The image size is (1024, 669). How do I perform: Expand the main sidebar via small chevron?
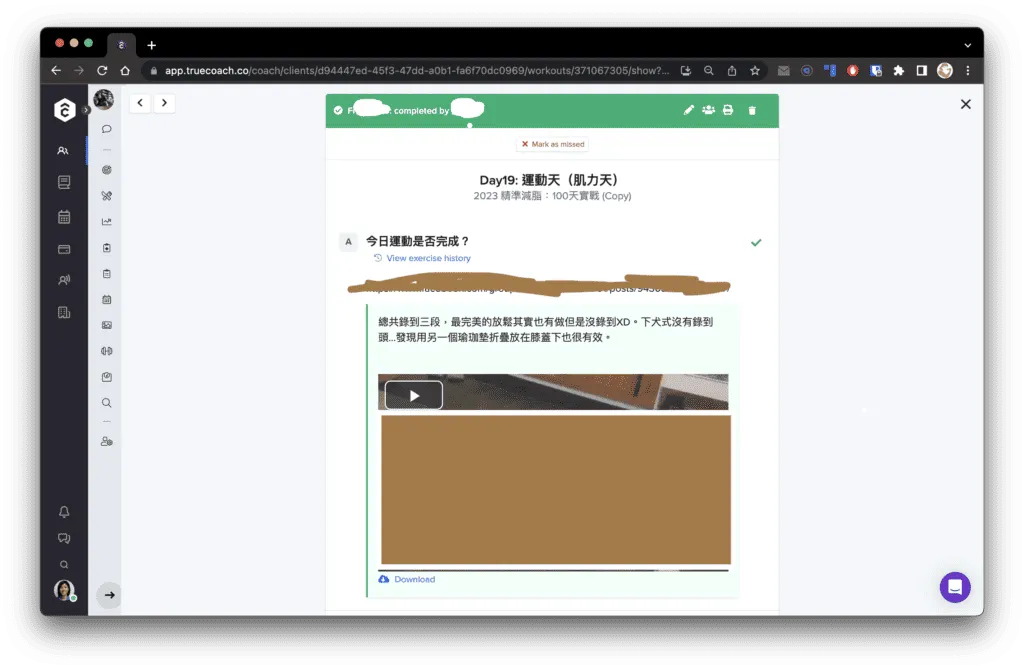pyautogui.click(x=86, y=109)
